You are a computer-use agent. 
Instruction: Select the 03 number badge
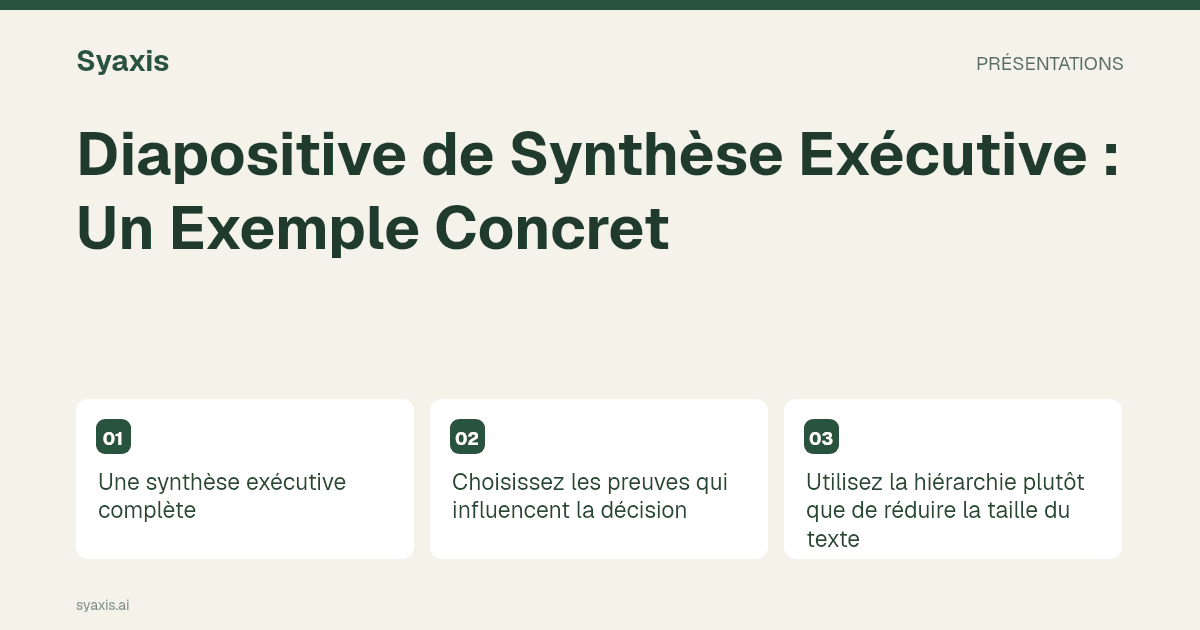coord(821,437)
